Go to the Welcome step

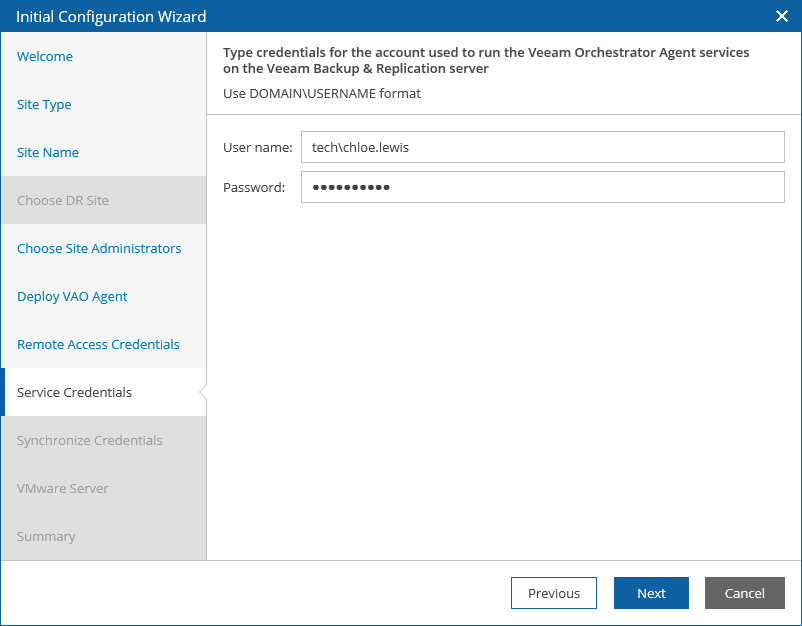click(x=45, y=56)
